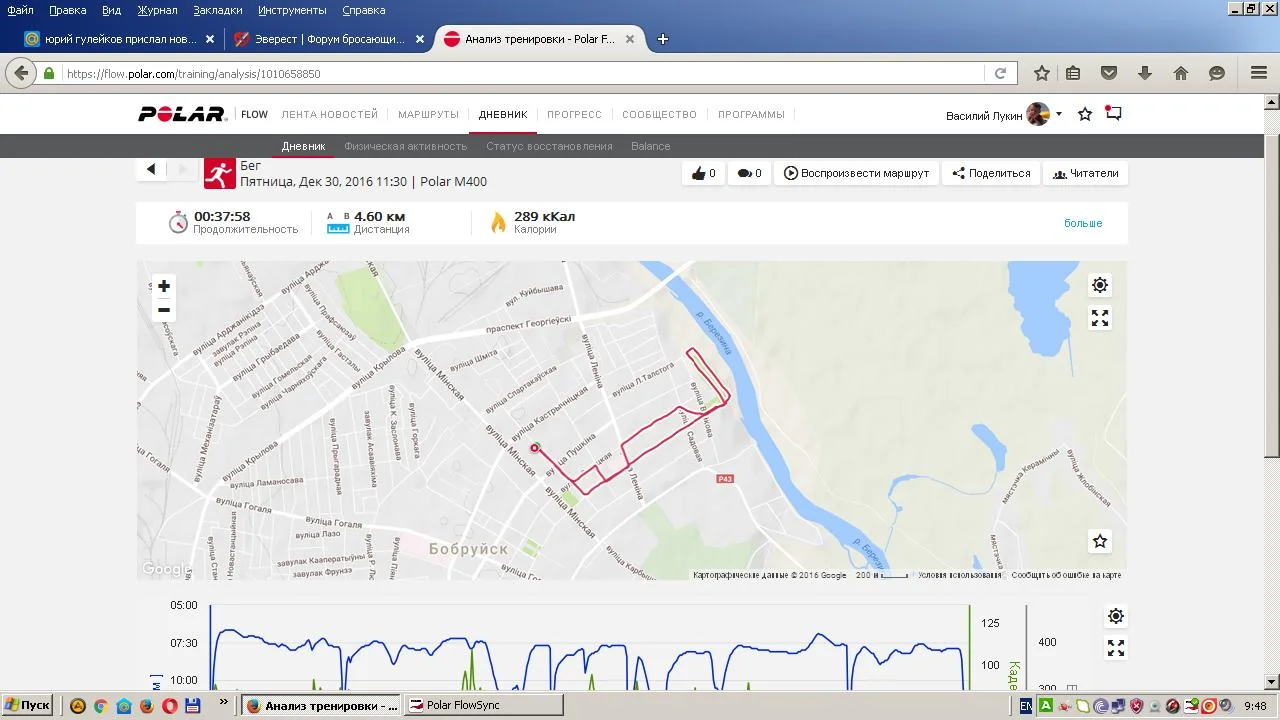Open the Закладки menu

(x=218, y=10)
